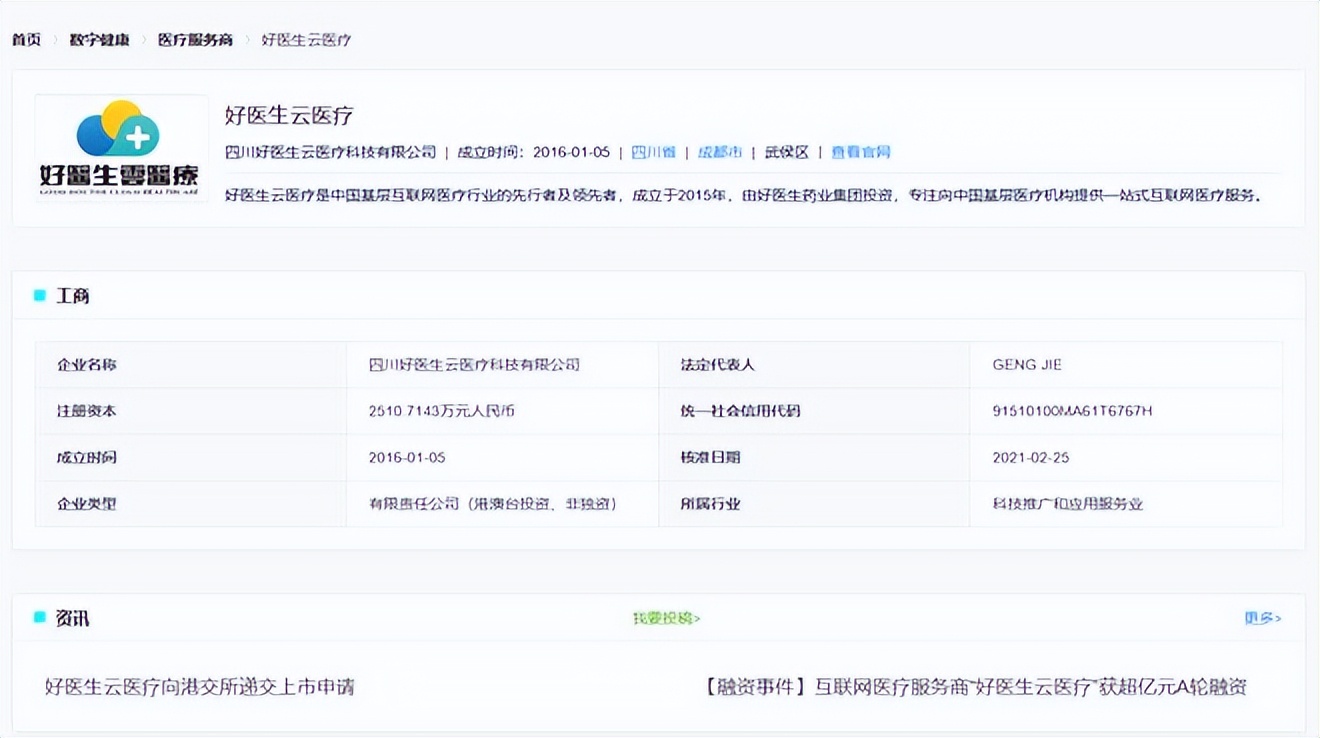This screenshot has width=1320, height=738.
Task: Select the 好医生云医疗 page title heading
Action: (x=289, y=115)
